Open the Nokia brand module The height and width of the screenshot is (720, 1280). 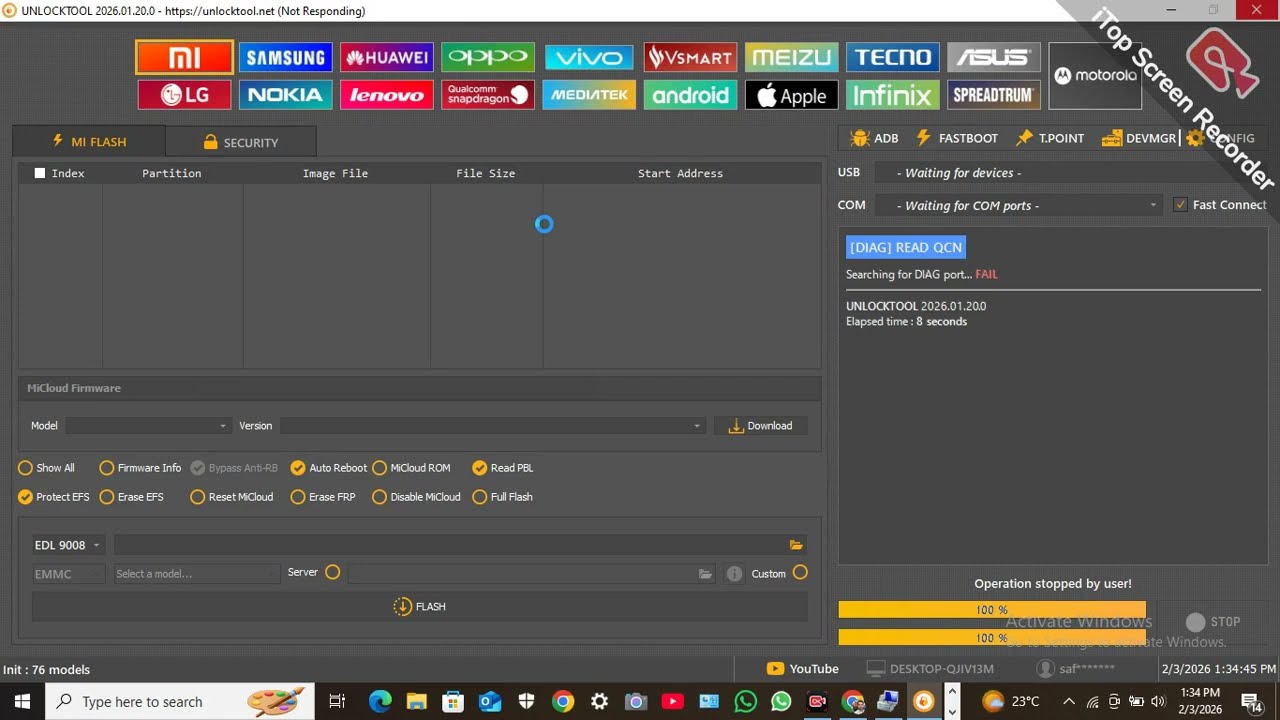(286, 95)
